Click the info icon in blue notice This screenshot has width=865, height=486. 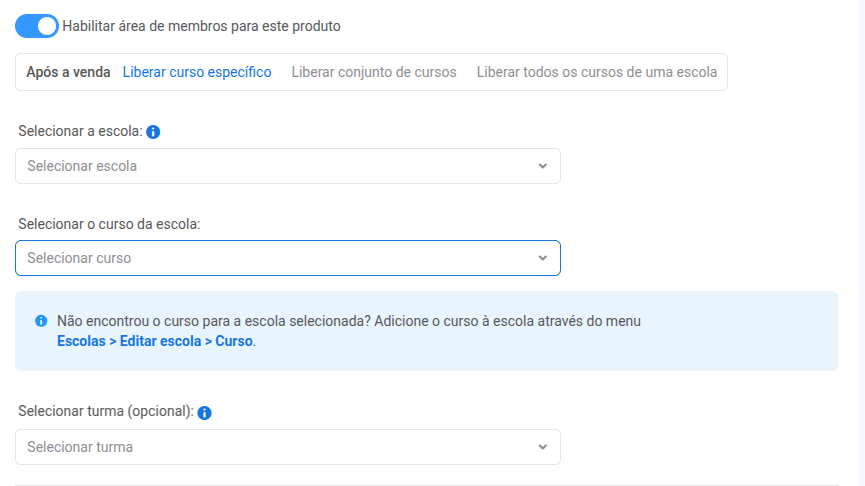pyautogui.click(x=41, y=321)
